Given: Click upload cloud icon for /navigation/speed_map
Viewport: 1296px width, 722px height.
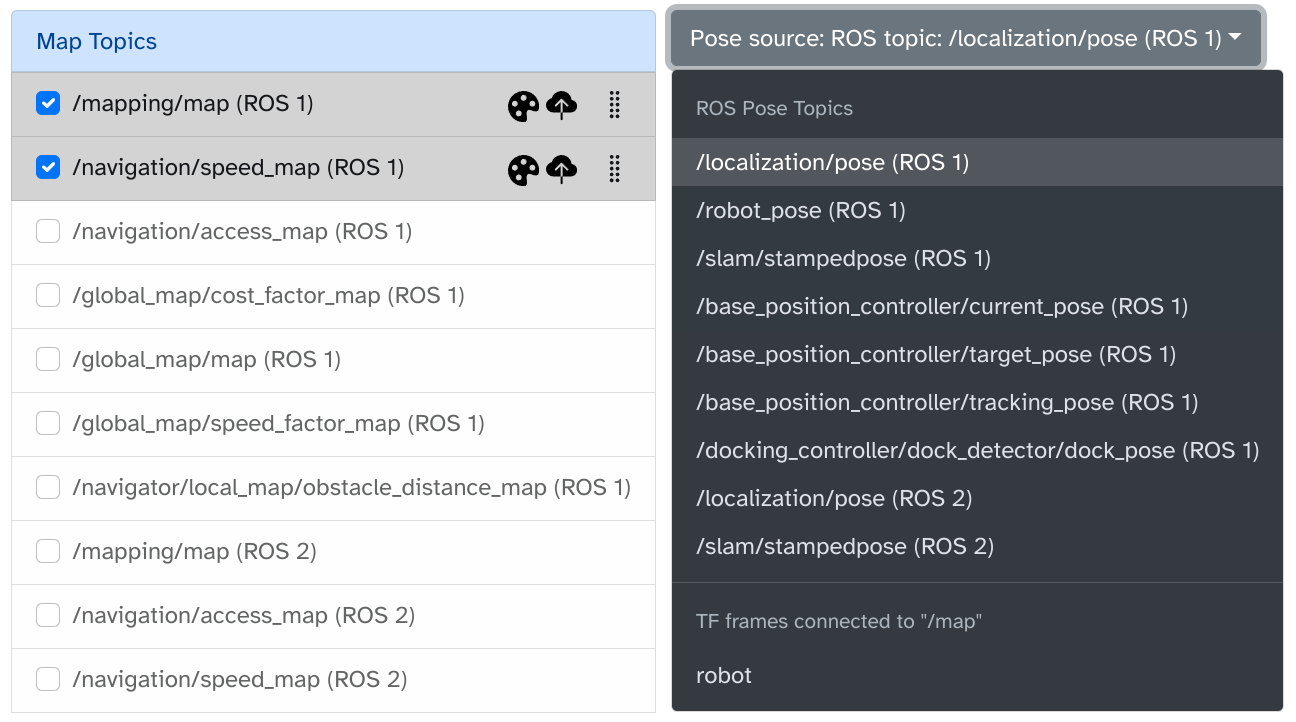Looking at the screenshot, I should (562, 170).
